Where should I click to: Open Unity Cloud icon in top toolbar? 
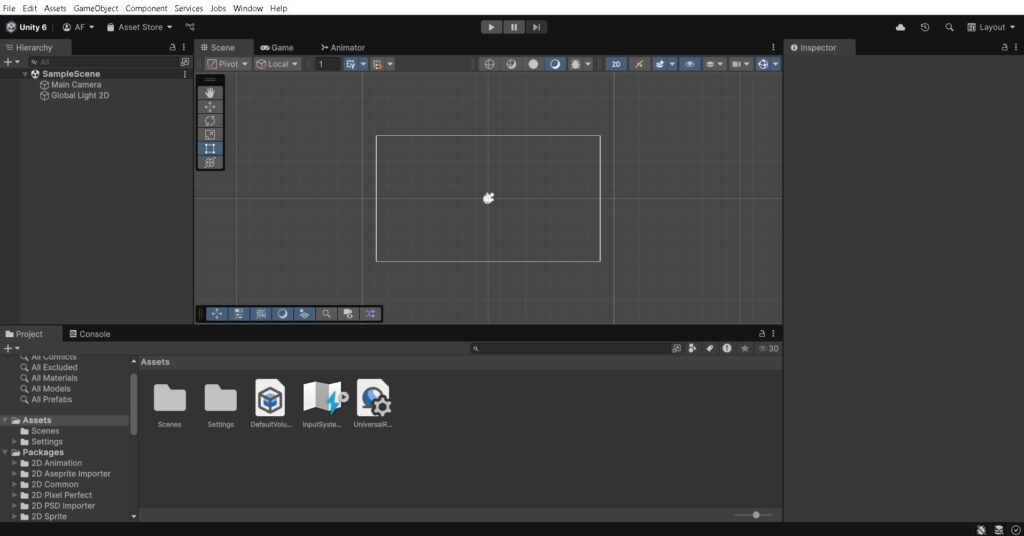click(901, 27)
